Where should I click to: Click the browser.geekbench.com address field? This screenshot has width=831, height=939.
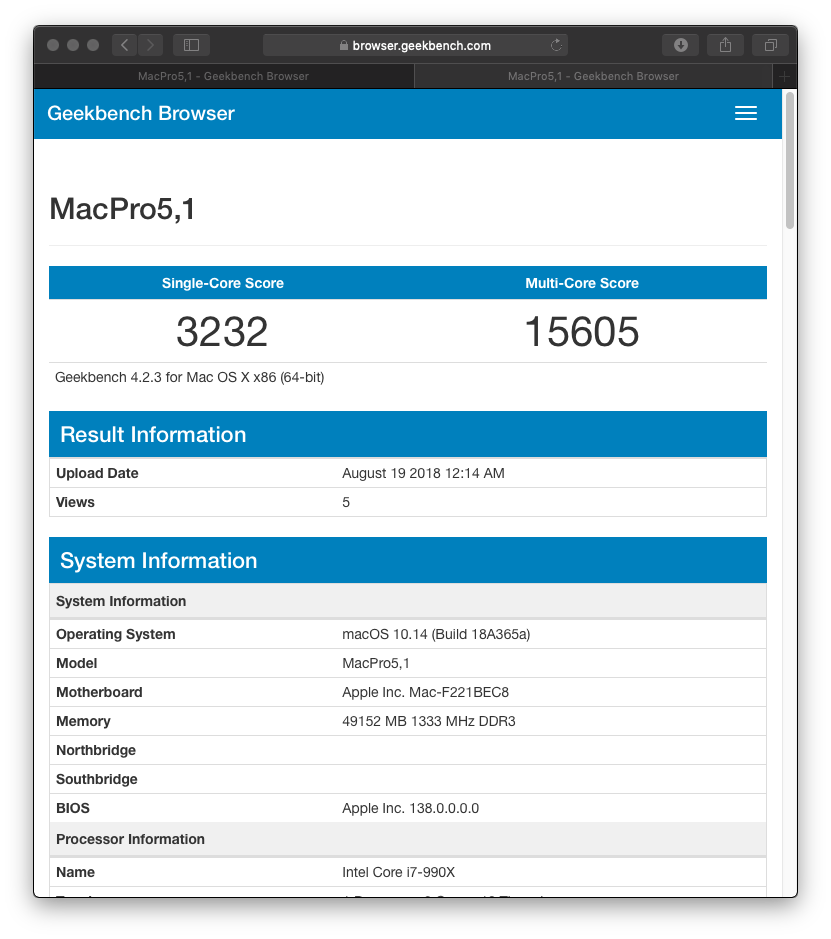[416, 45]
